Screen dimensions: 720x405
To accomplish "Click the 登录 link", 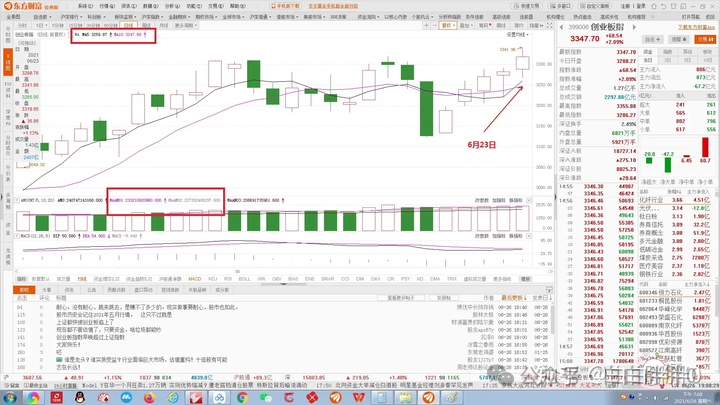I will point(641,6).
